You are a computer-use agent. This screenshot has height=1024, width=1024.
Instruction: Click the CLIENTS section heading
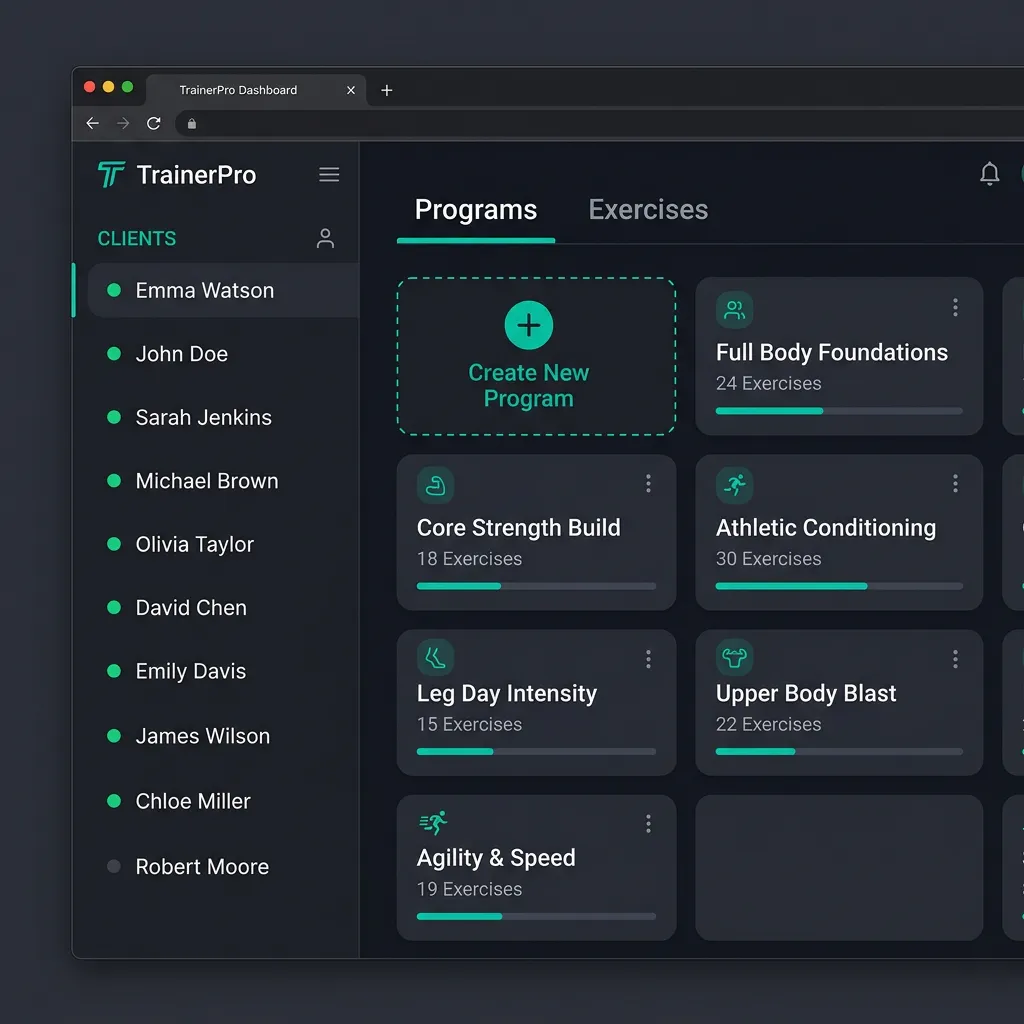(136, 238)
